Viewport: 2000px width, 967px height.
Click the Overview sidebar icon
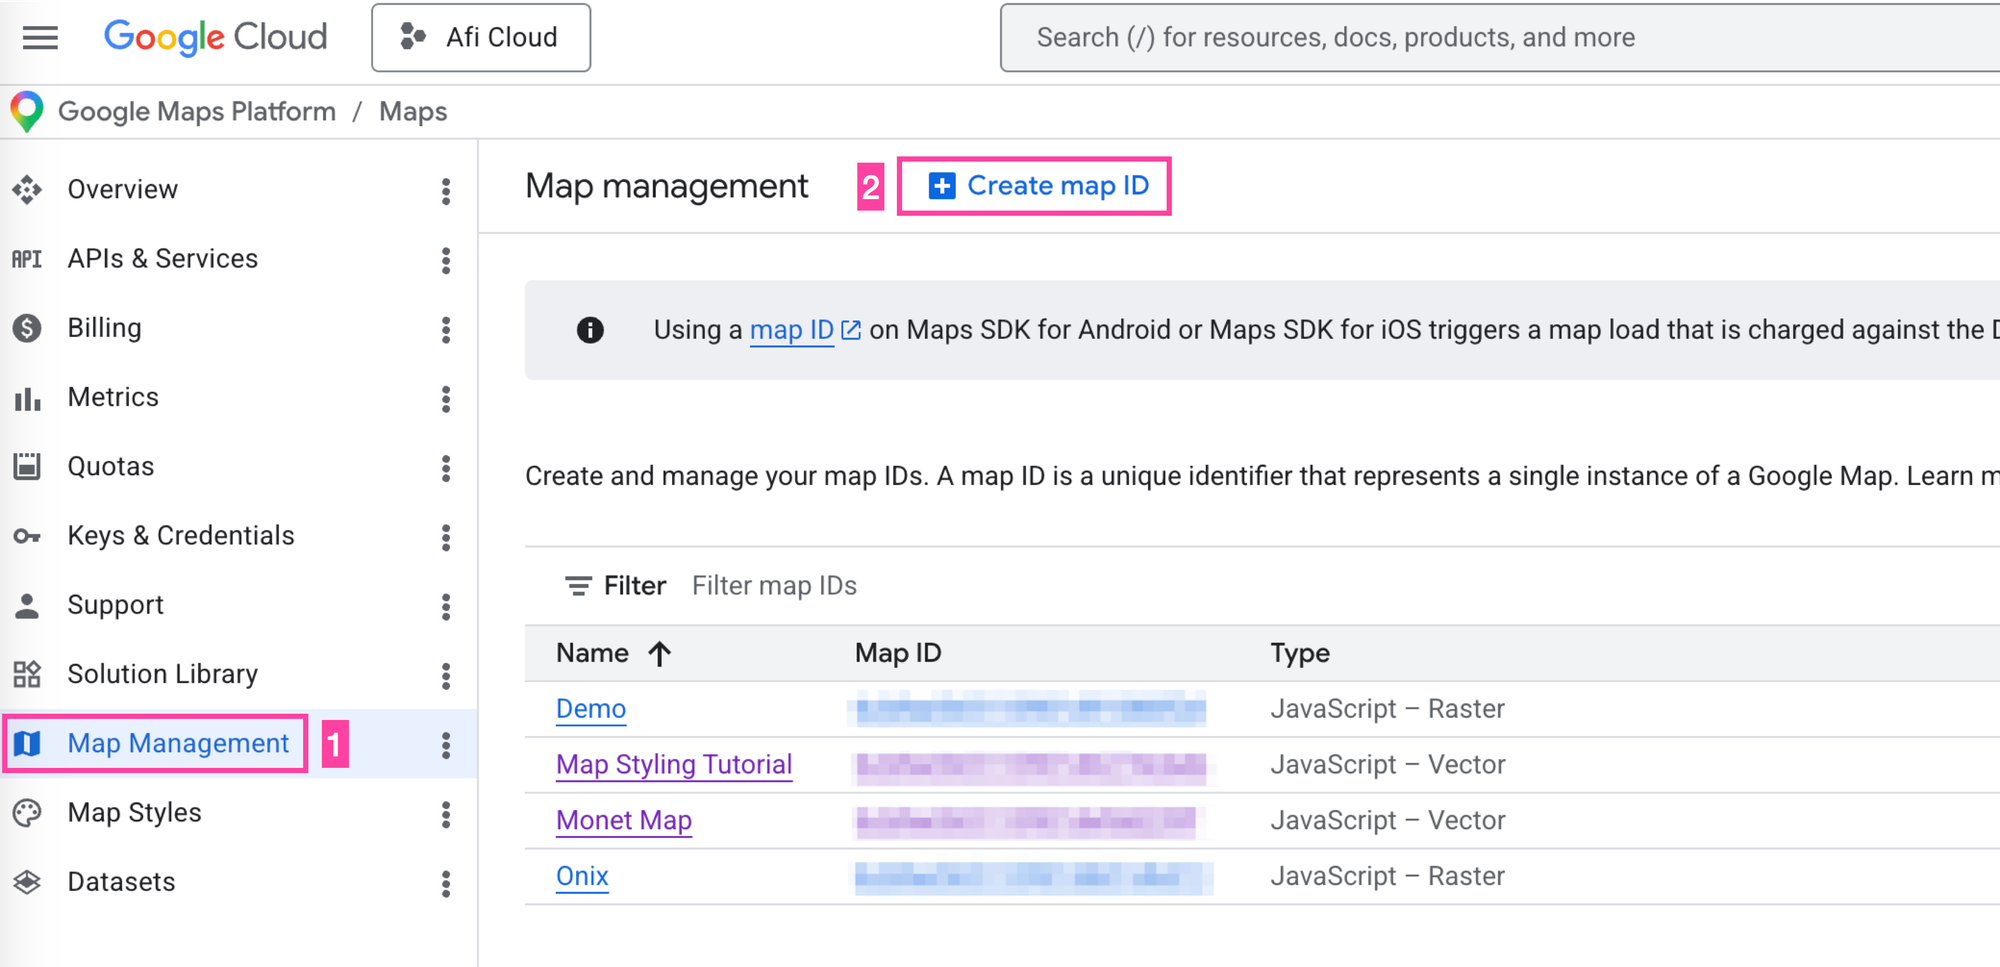(x=27, y=189)
